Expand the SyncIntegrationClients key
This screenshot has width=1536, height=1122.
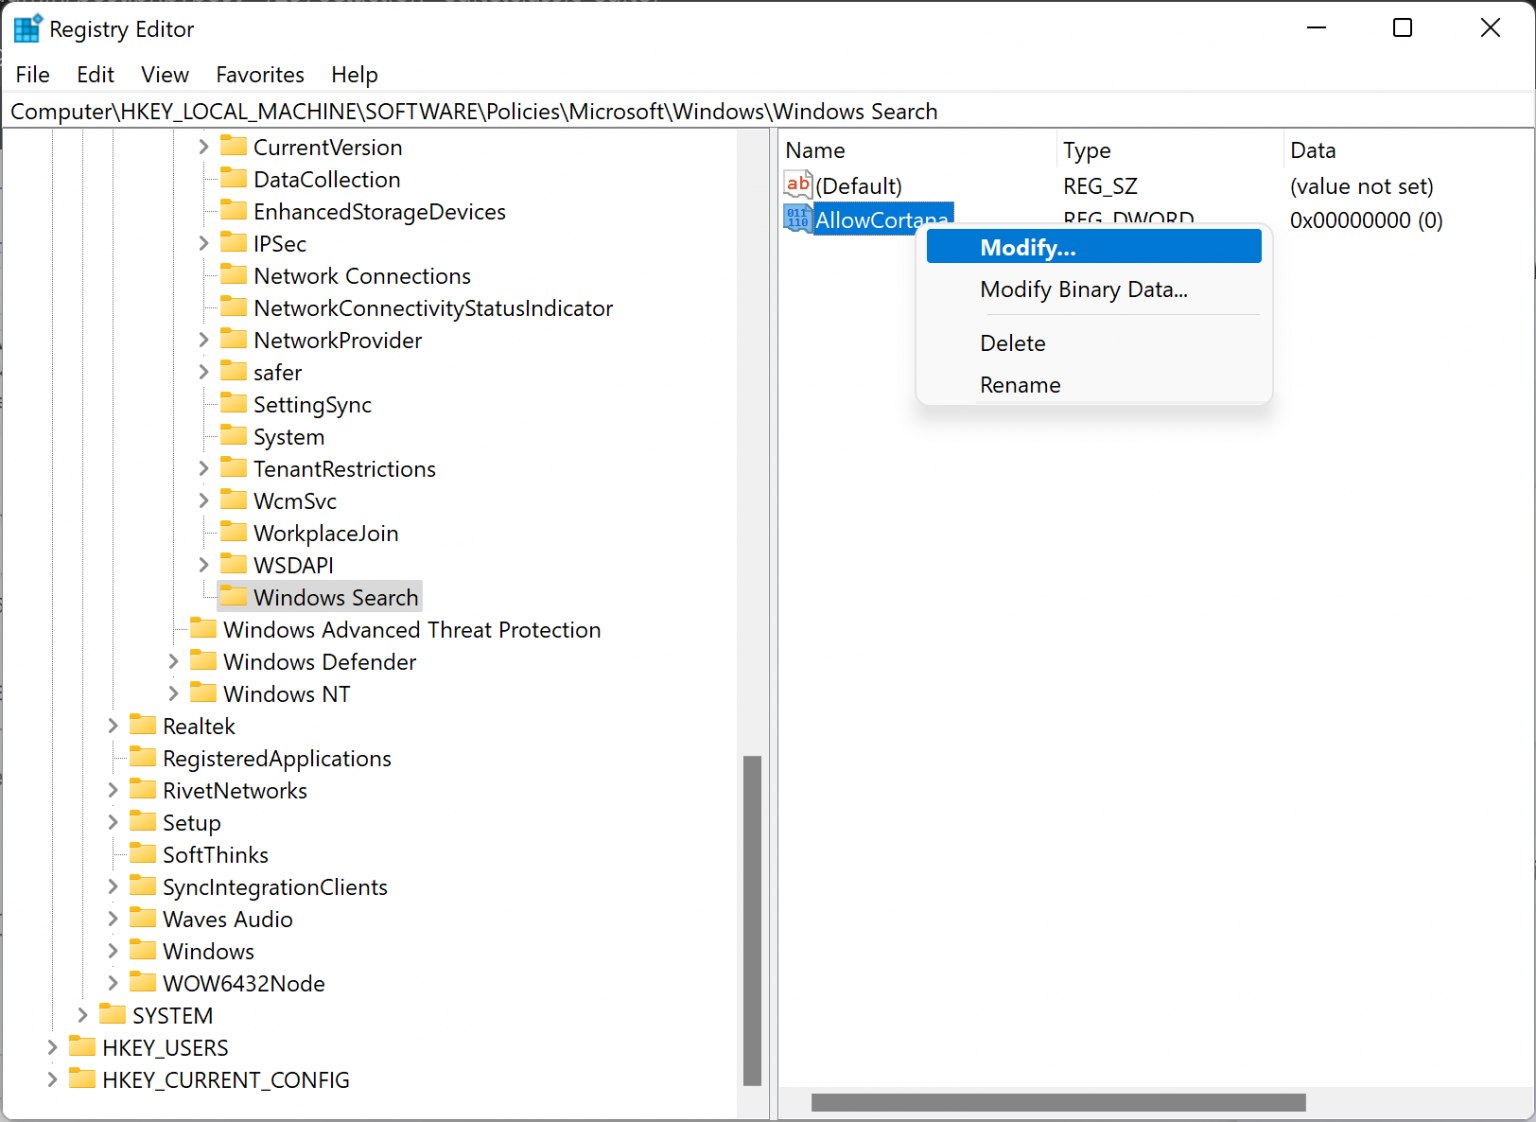click(113, 886)
